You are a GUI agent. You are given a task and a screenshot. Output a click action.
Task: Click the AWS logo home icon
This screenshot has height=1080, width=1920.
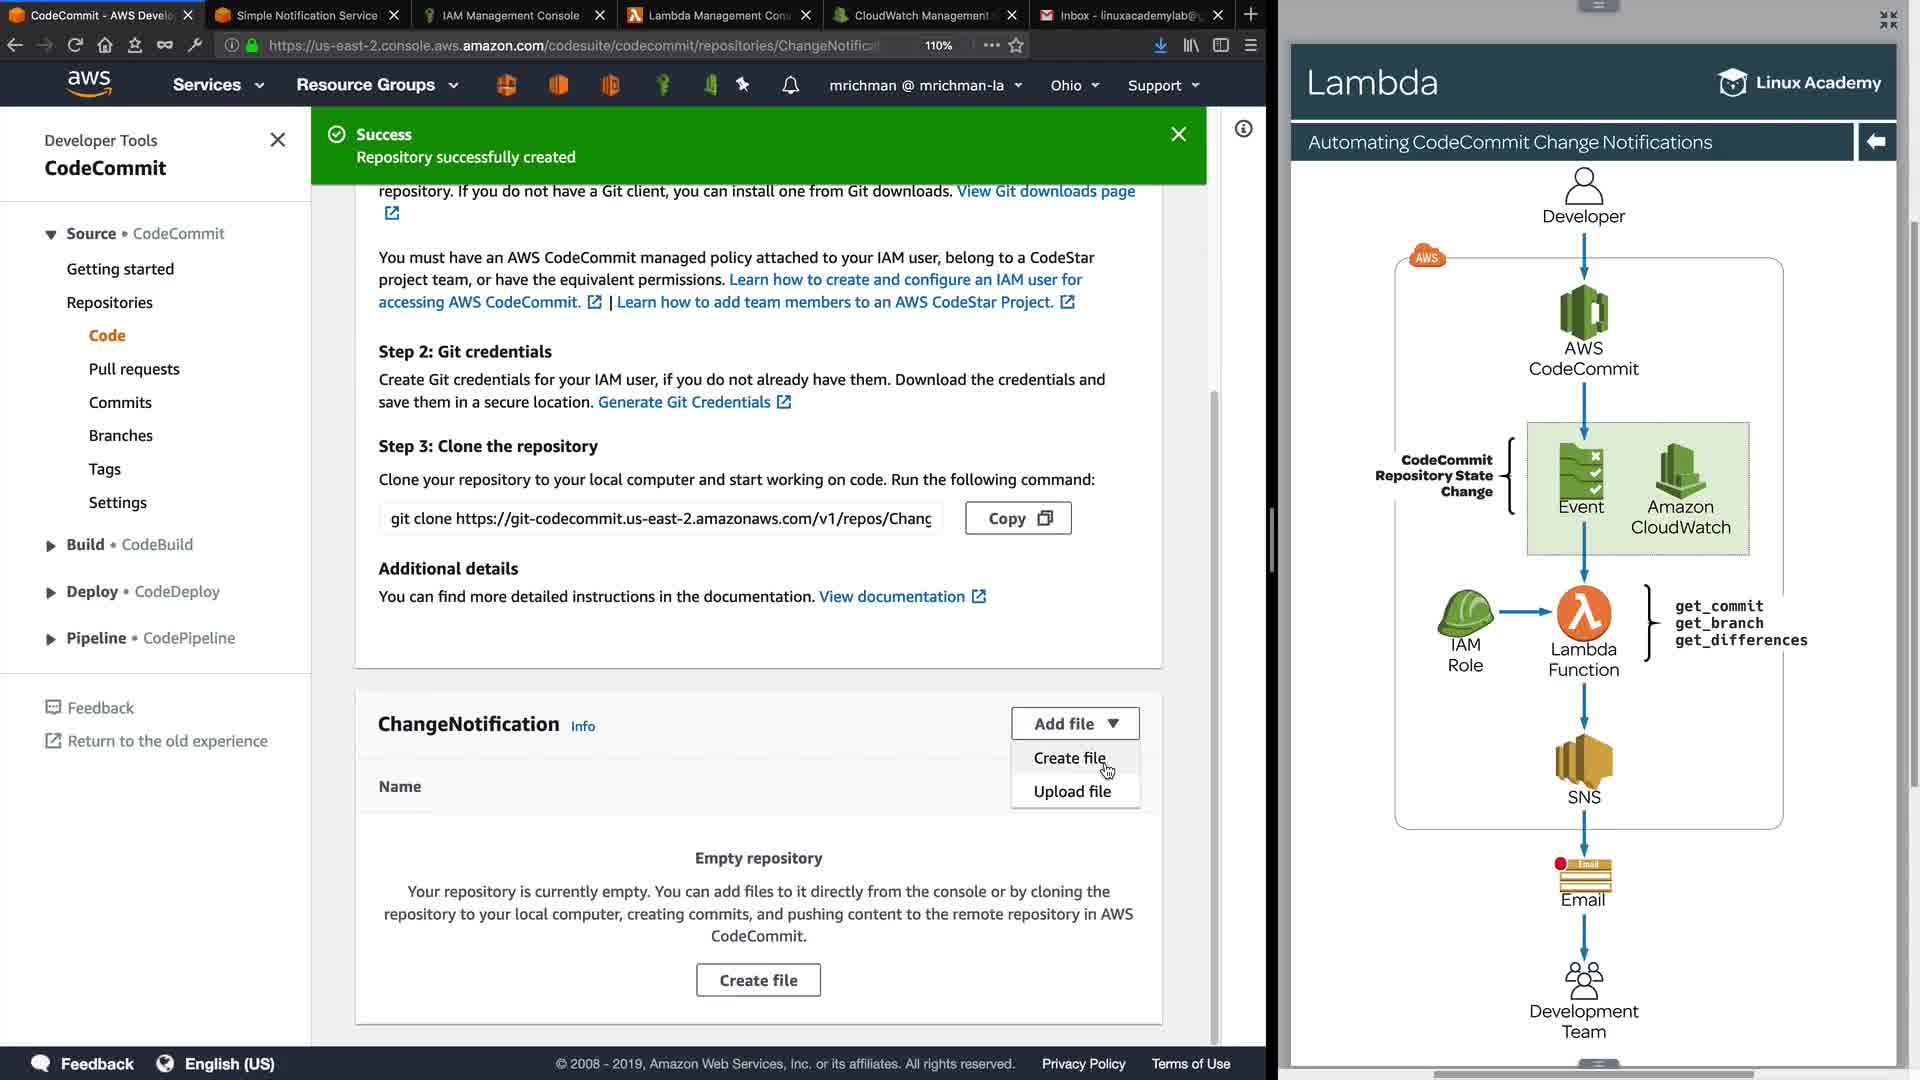tap(89, 84)
